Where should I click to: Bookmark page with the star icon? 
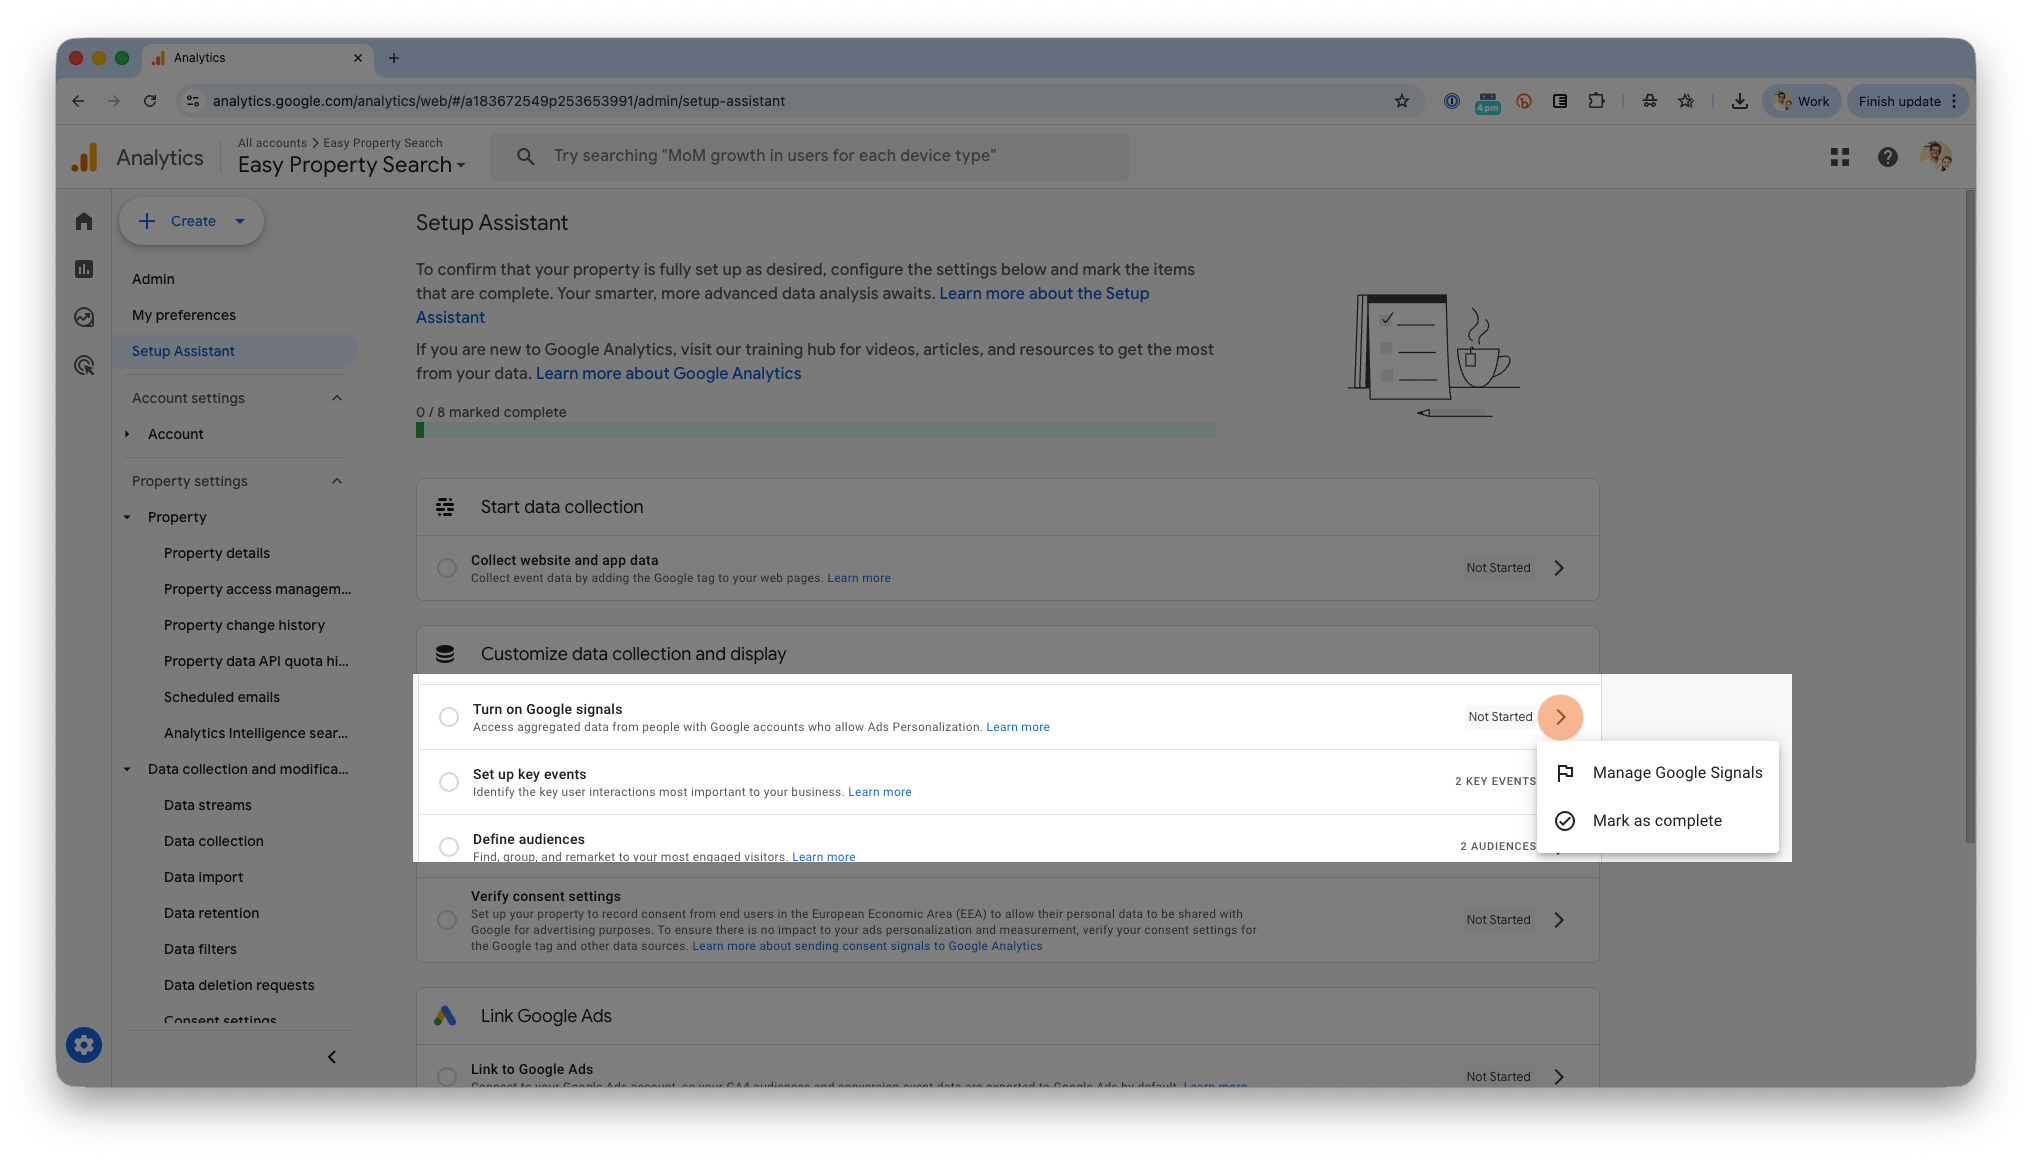coord(1401,101)
